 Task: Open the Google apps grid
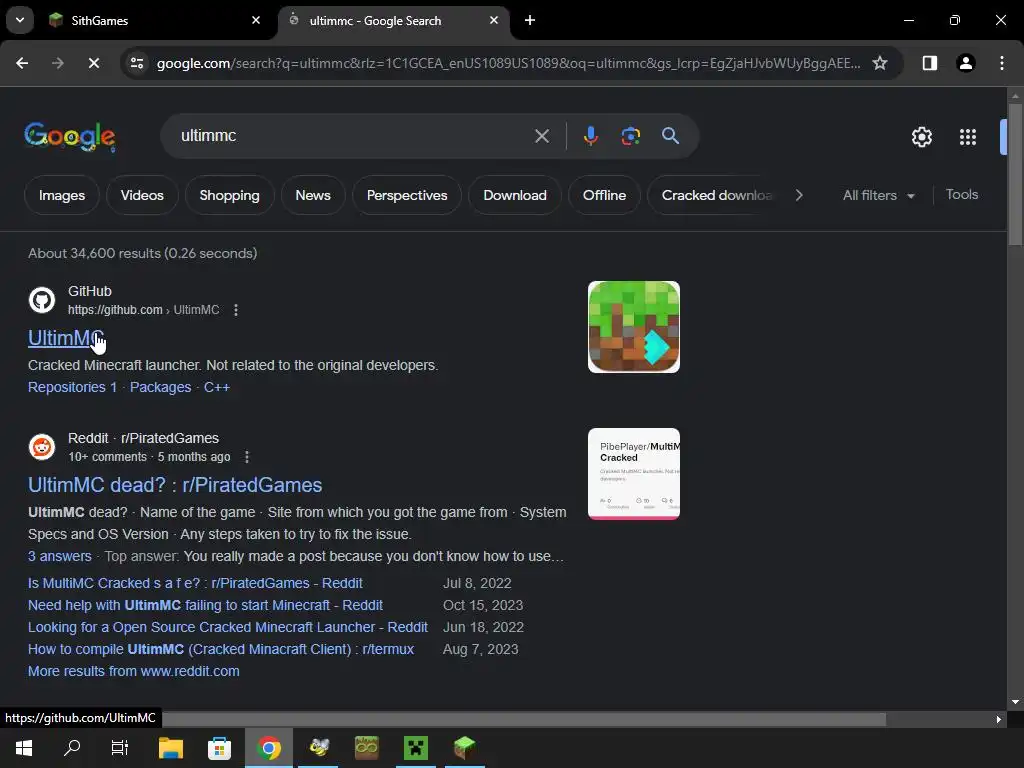(x=968, y=136)
